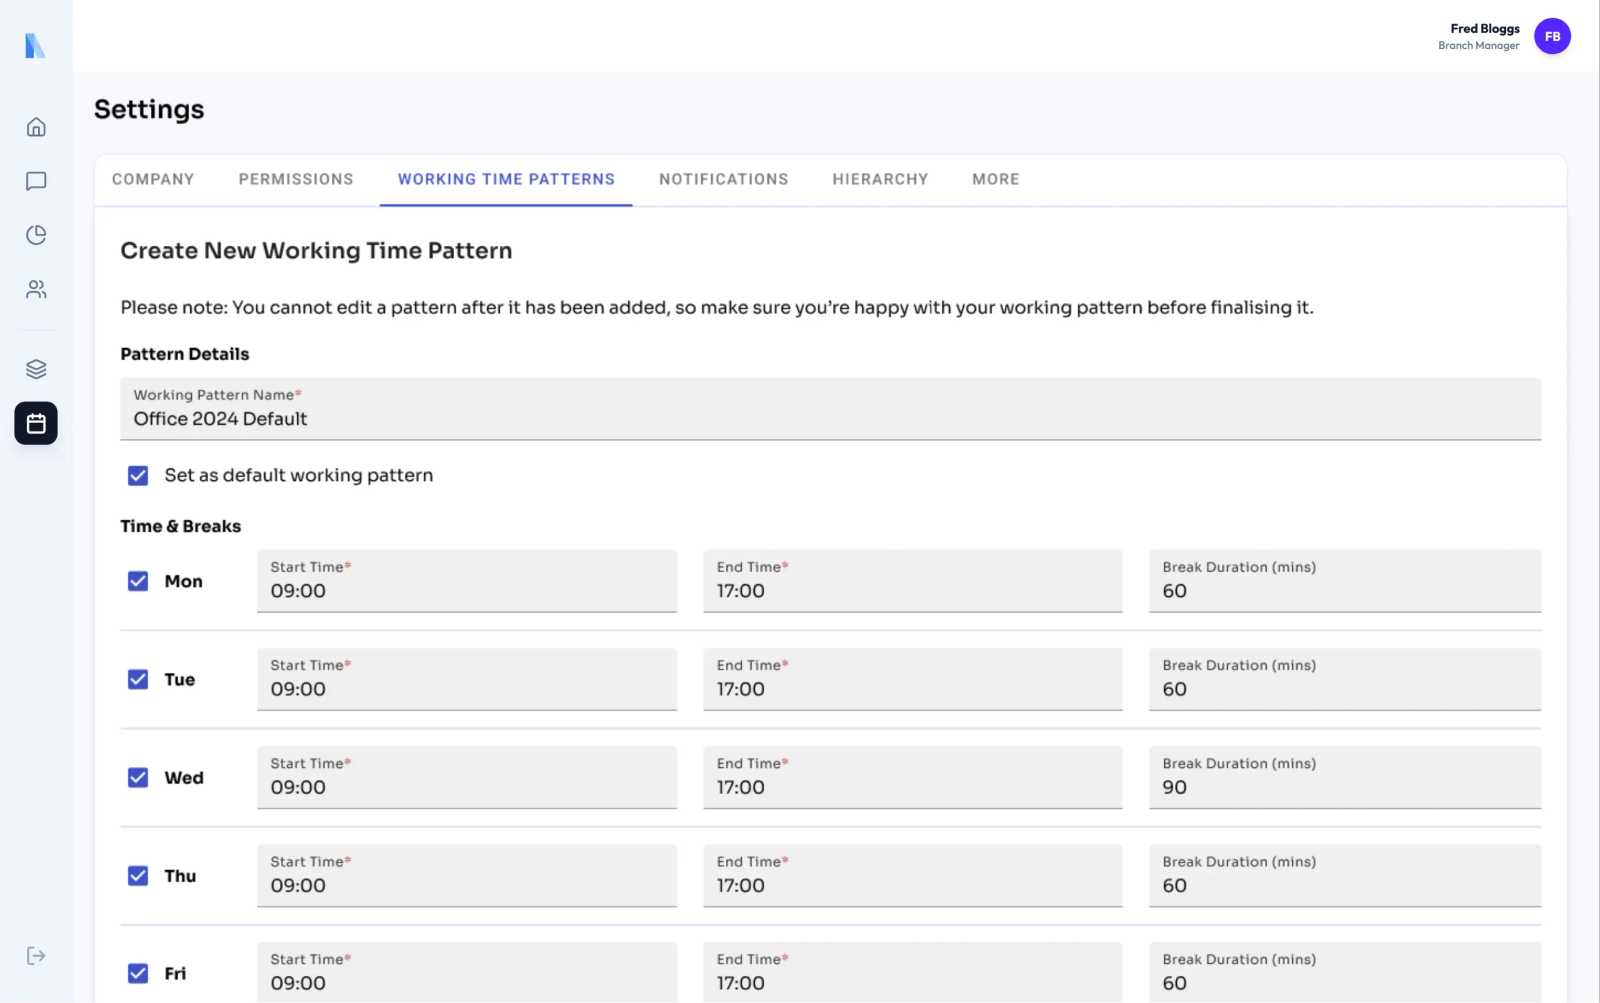Select the Working Time Patterns tab

[x=506, y=179]
